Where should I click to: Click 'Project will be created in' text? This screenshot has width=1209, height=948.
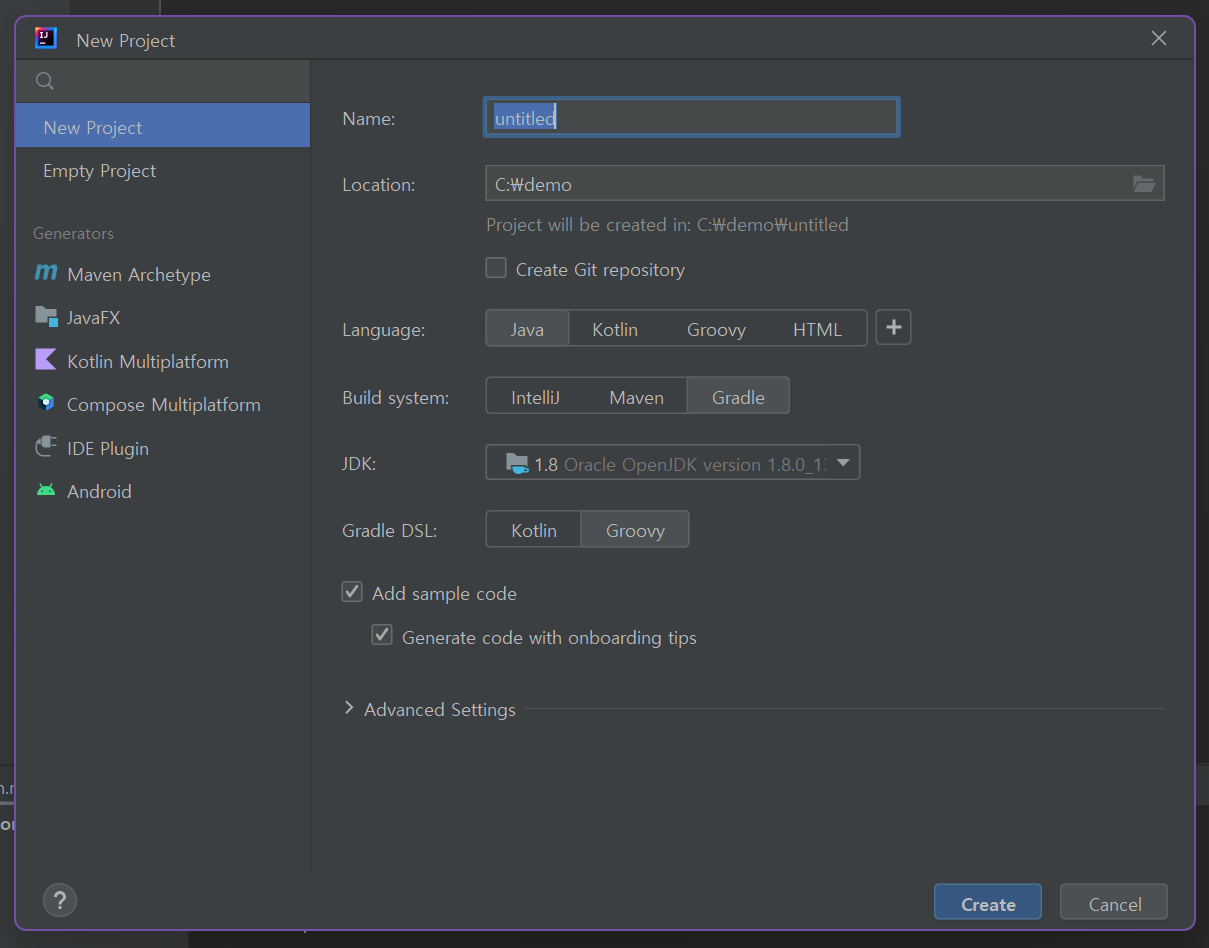coord(667,225)
